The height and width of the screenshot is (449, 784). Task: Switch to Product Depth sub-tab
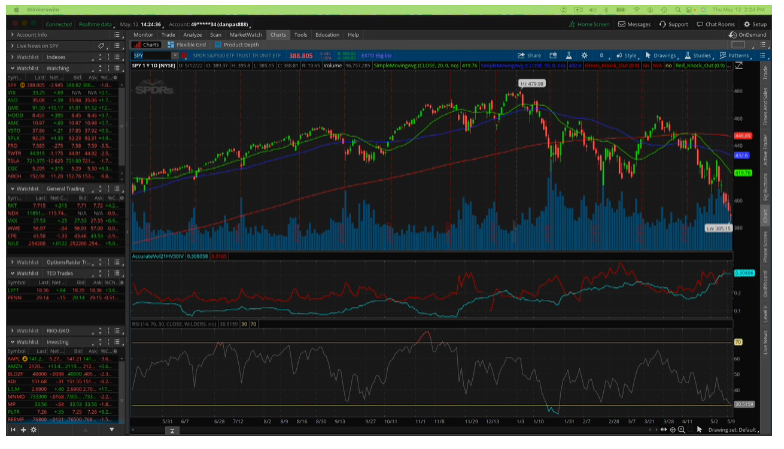[x=237, y=45]
